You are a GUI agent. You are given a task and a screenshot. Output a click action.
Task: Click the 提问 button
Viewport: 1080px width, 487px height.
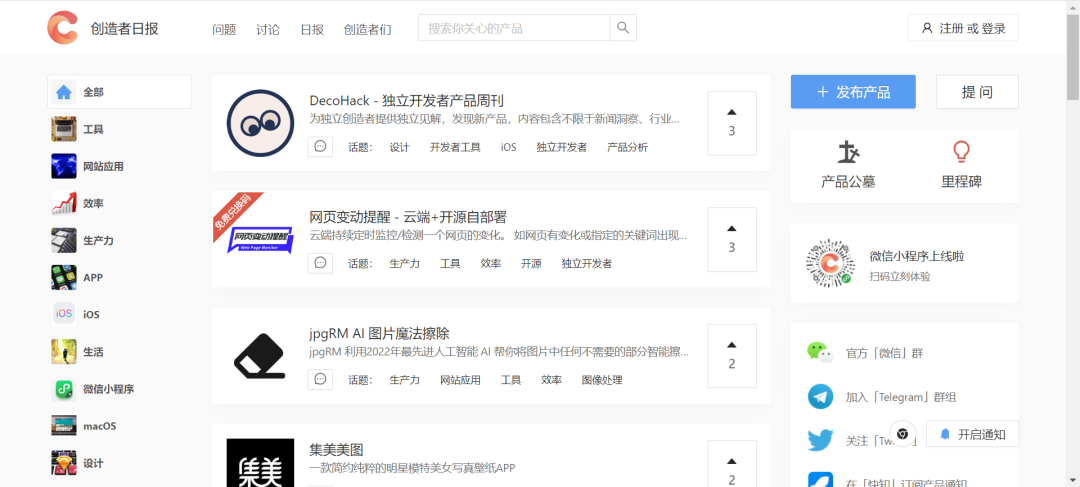(977, 92)
